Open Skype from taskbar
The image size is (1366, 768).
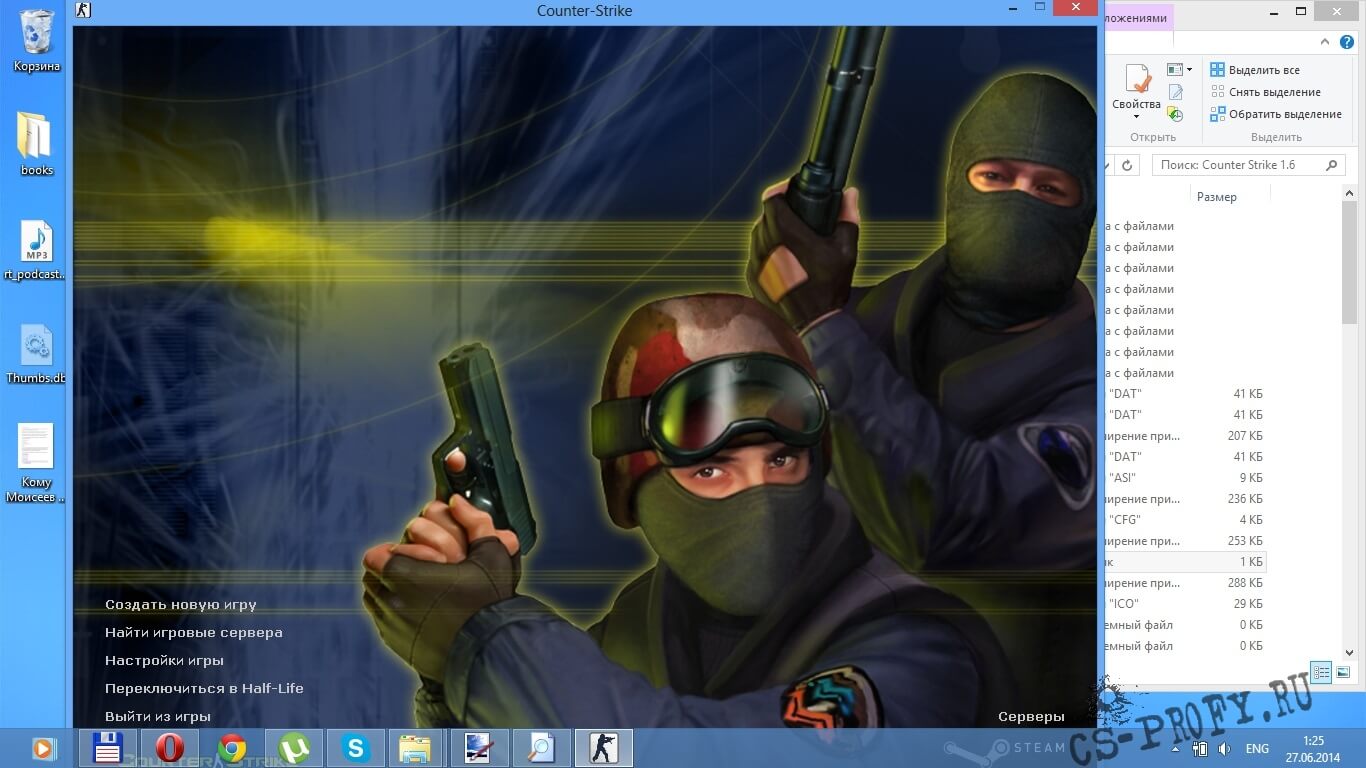(x=355, y=748)
